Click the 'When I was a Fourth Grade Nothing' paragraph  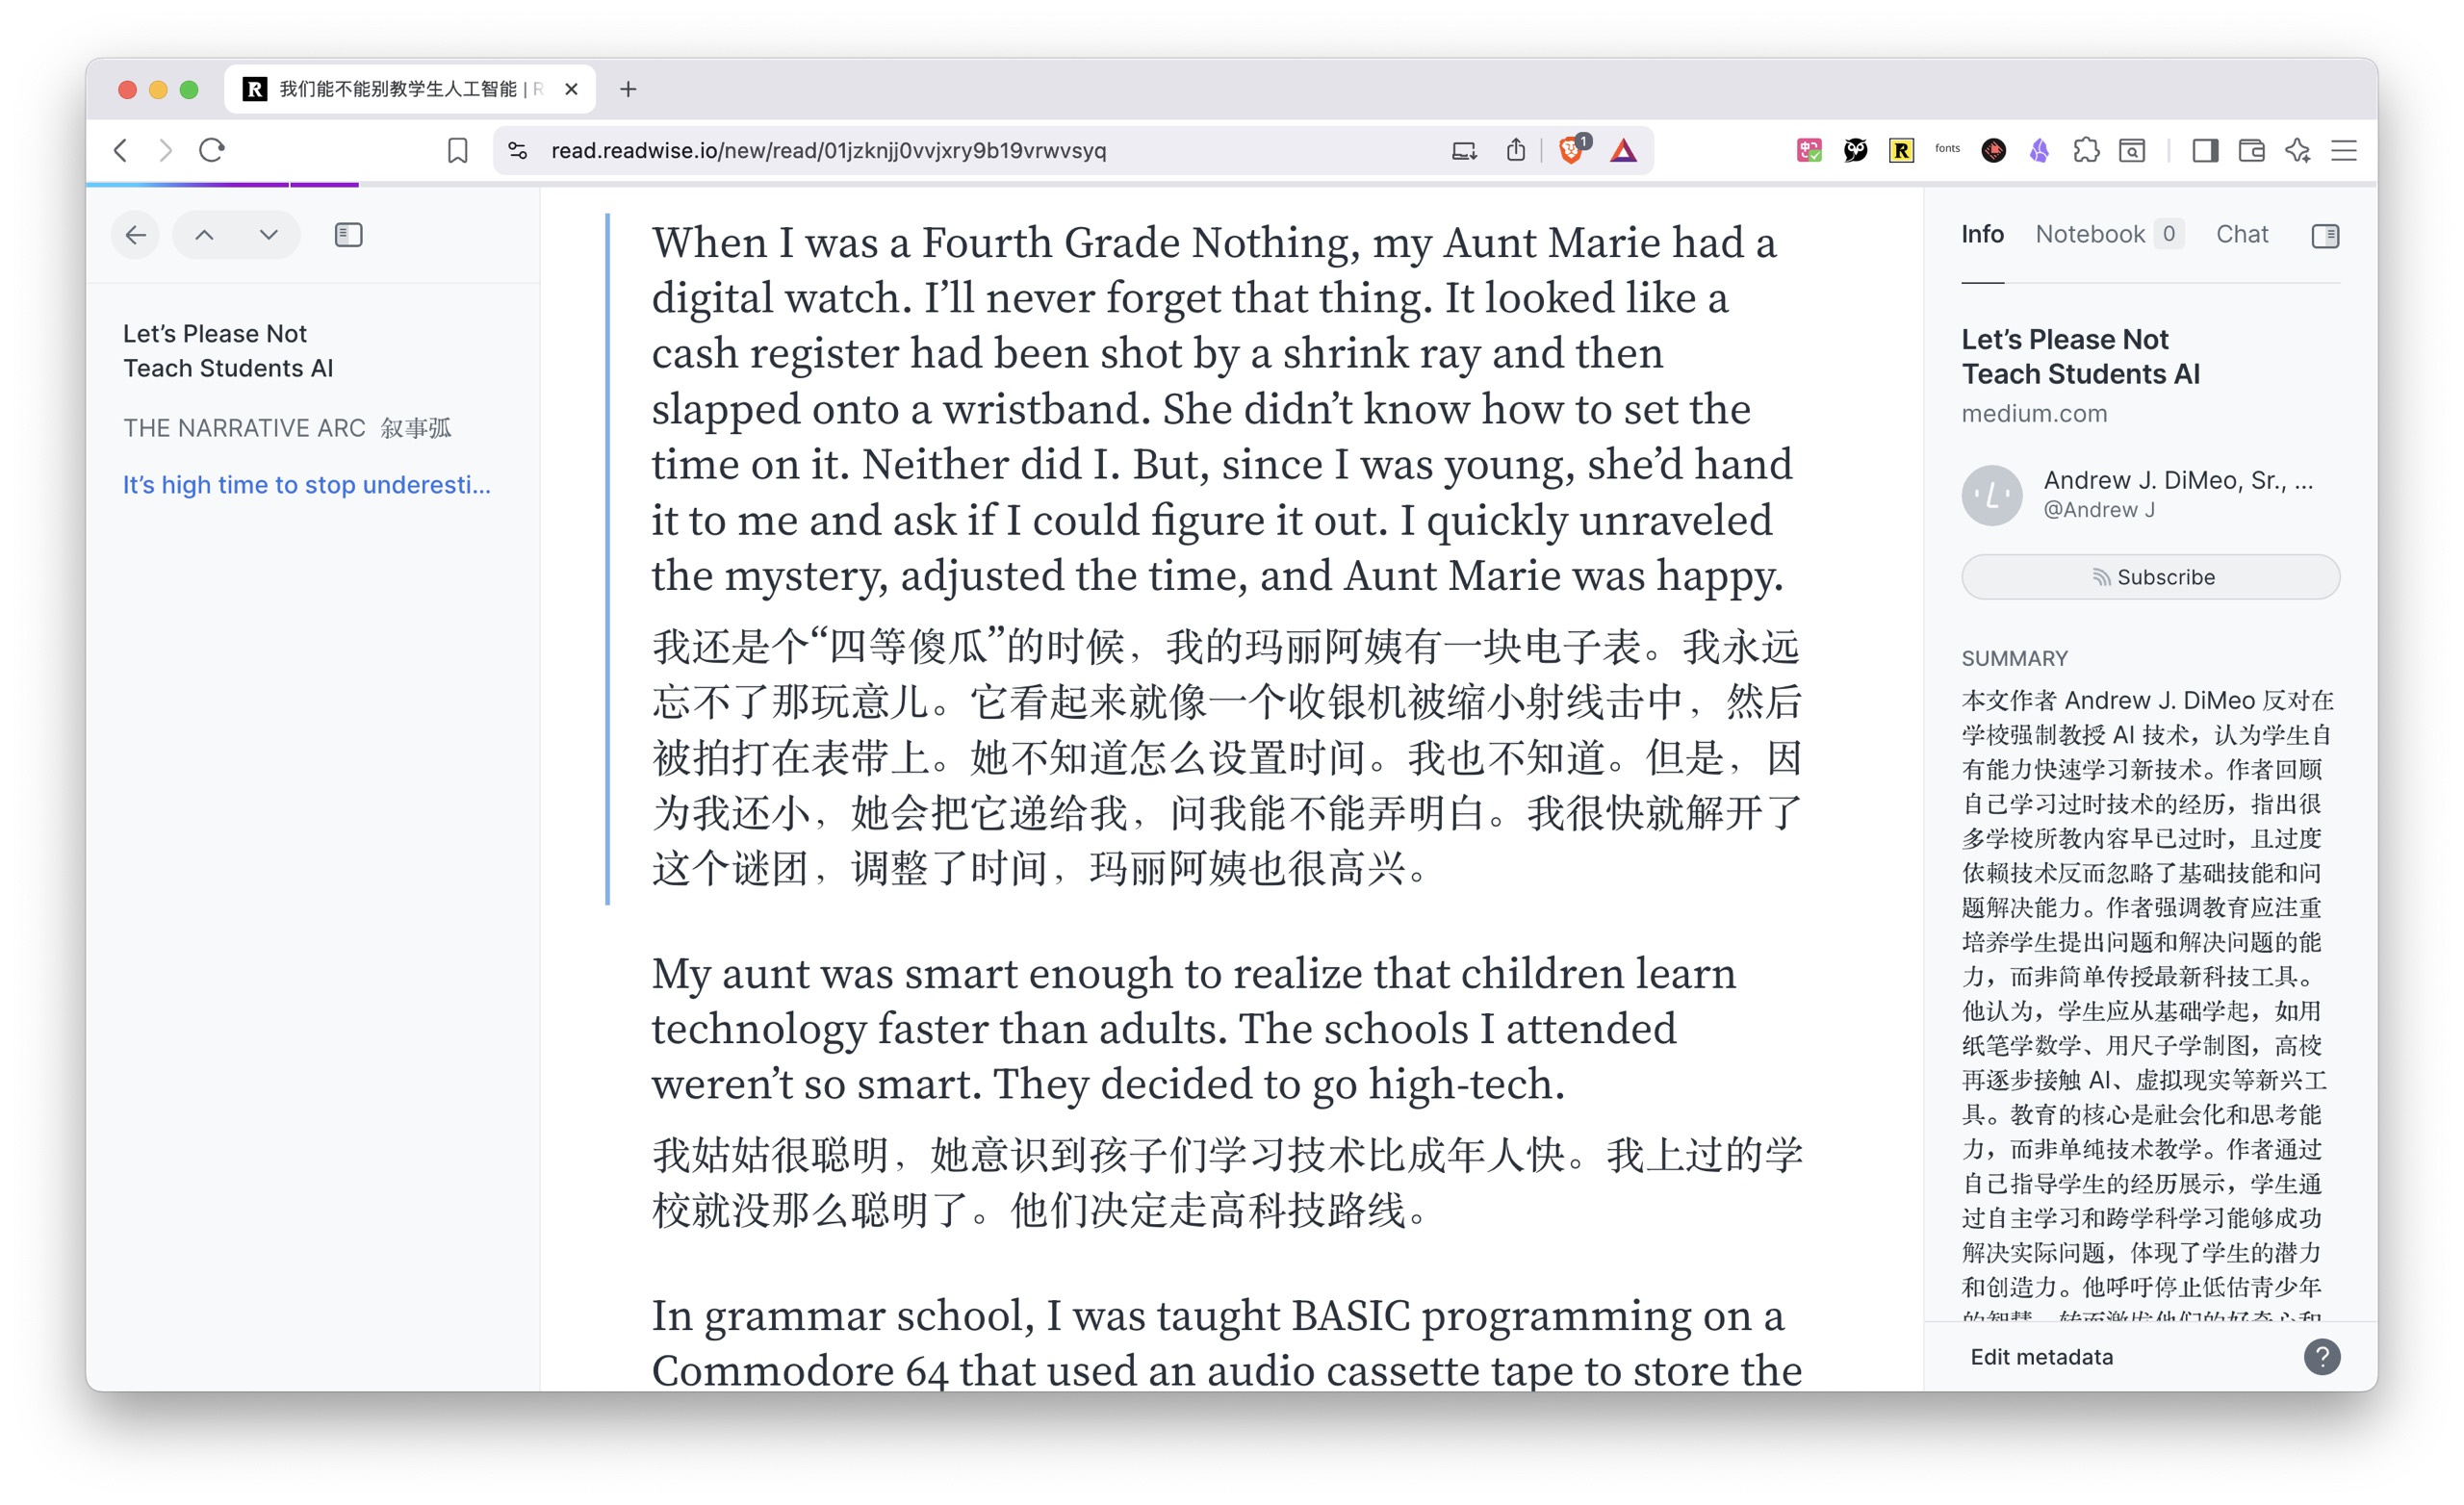(1222, 408)
